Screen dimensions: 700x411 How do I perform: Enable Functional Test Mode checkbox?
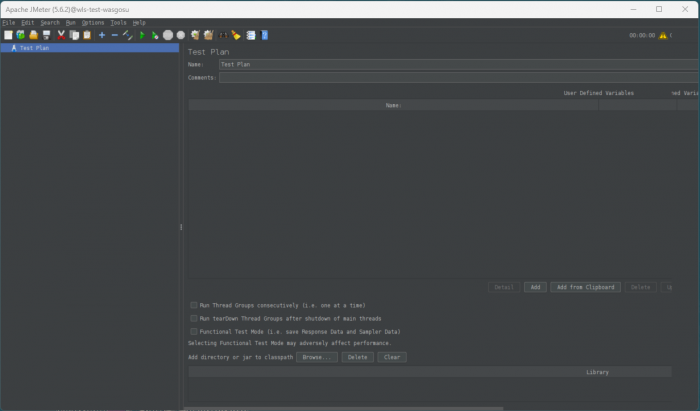coord(194,332)
